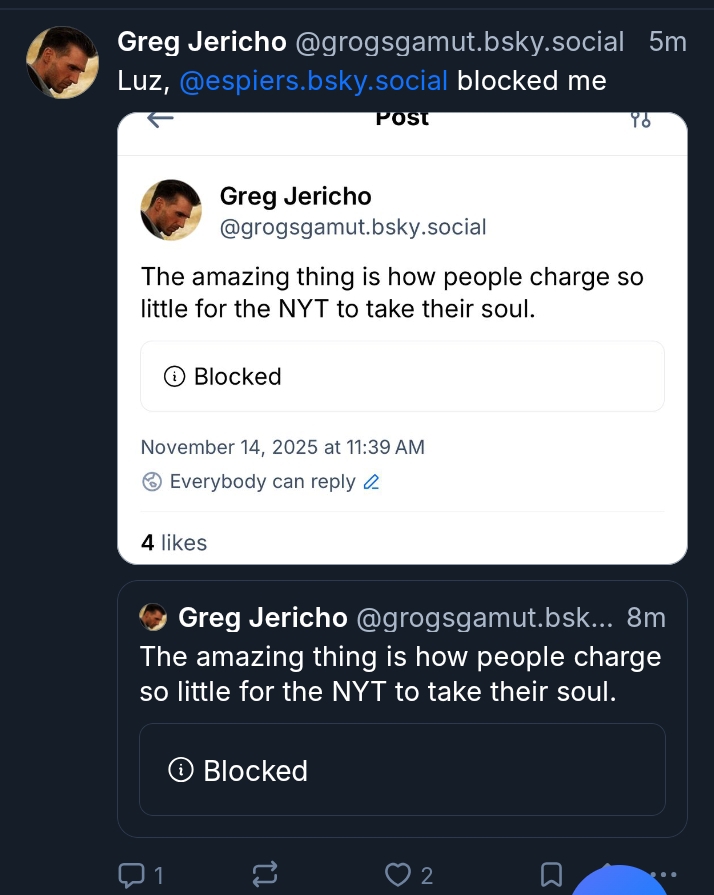Click the 4 likes count in screenshot

coord(174,543)
